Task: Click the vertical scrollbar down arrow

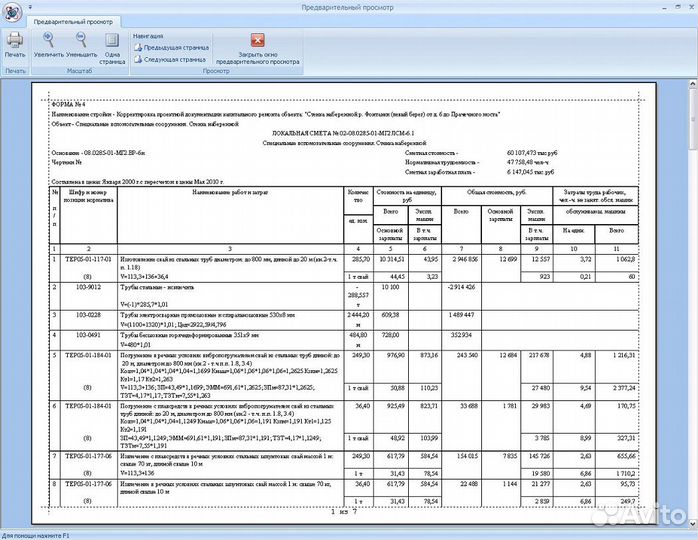Action: tap(693, 523)
